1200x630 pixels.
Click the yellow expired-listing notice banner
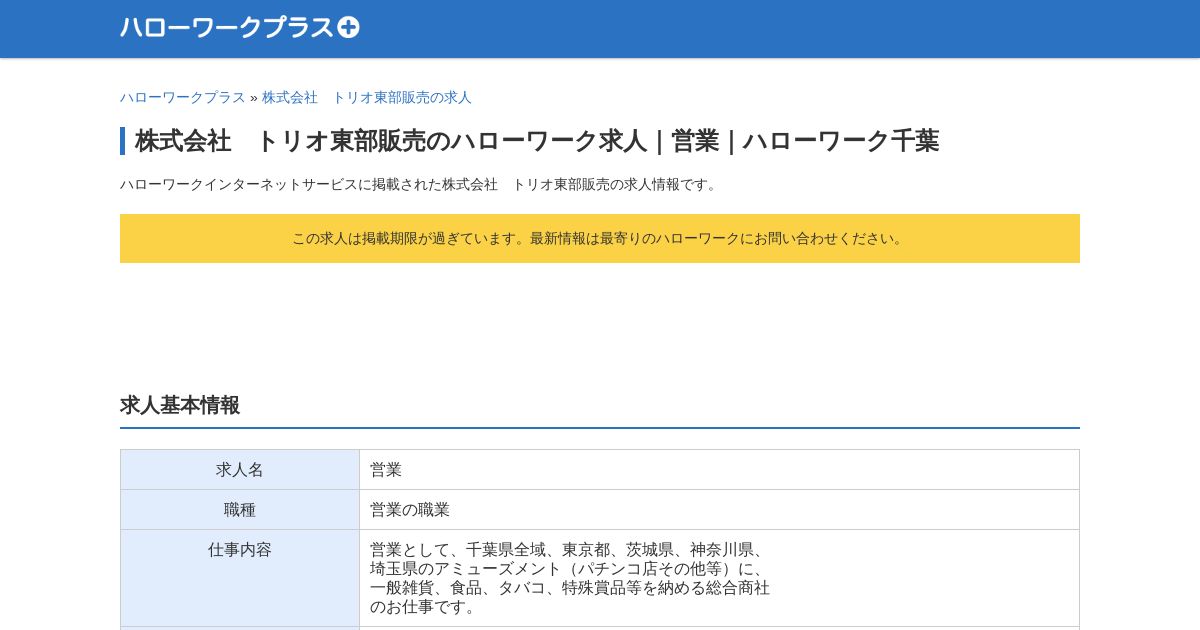[600, 238]
